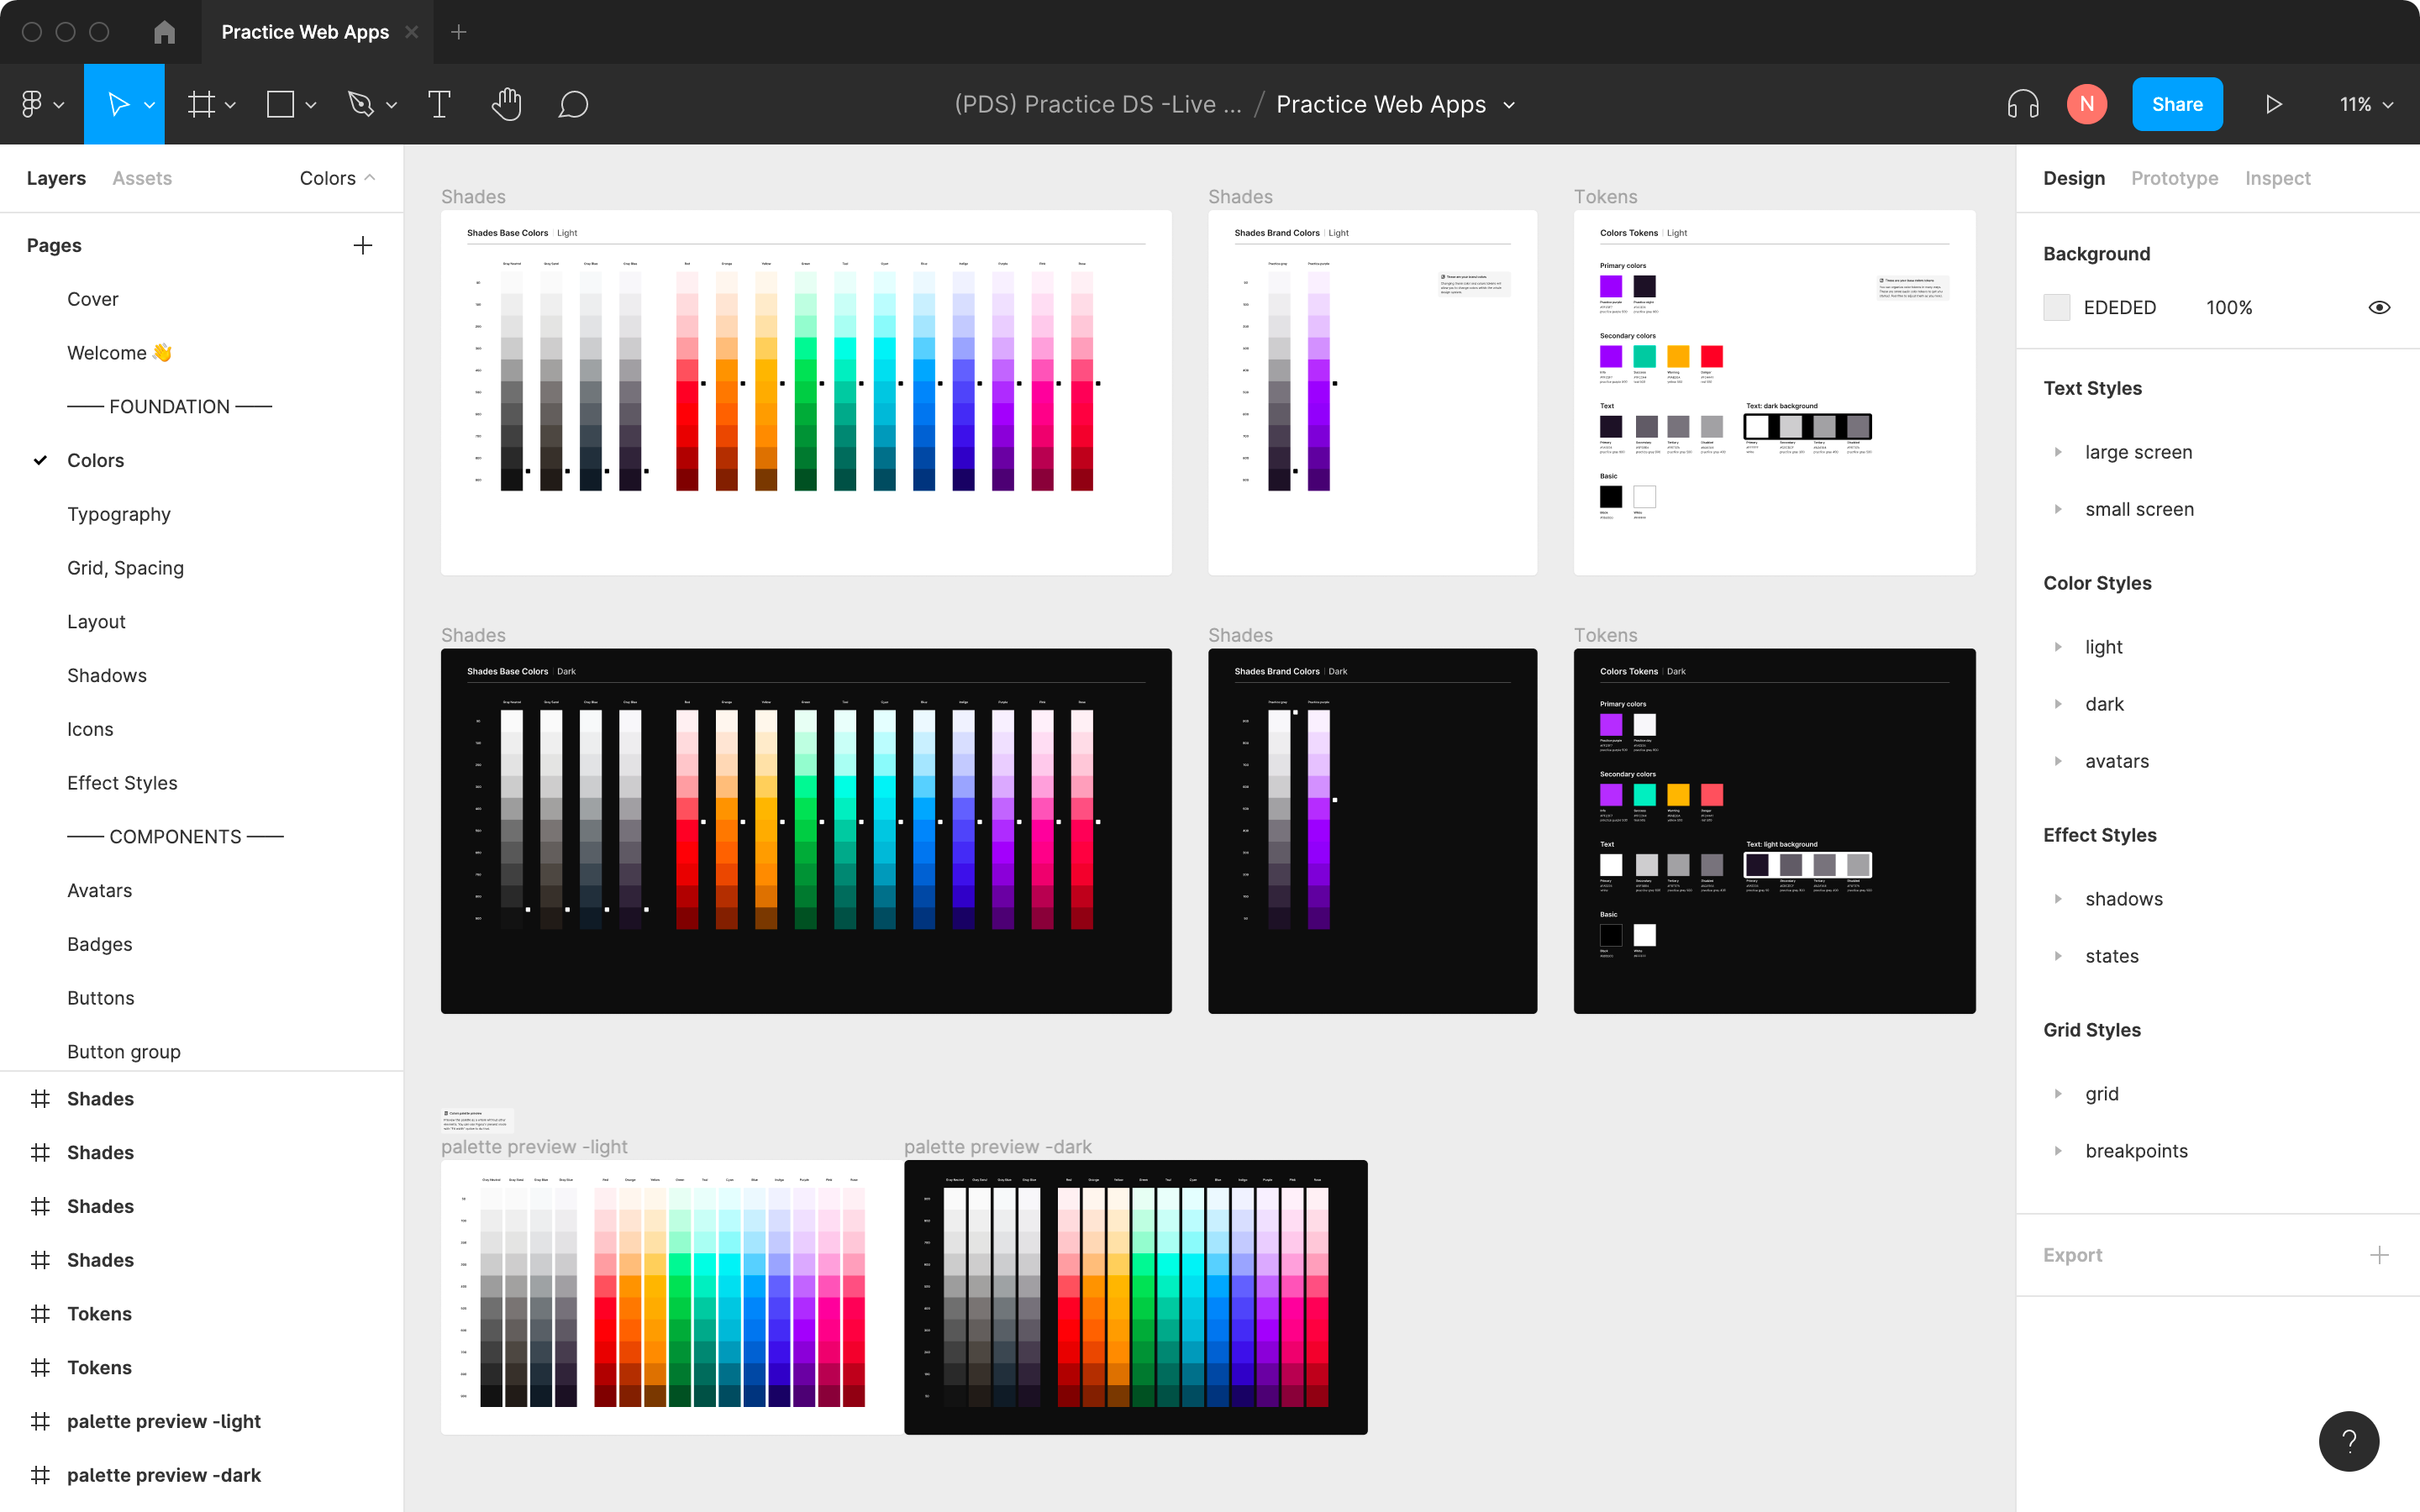Select the Text tool

click(x=439, y=104)
